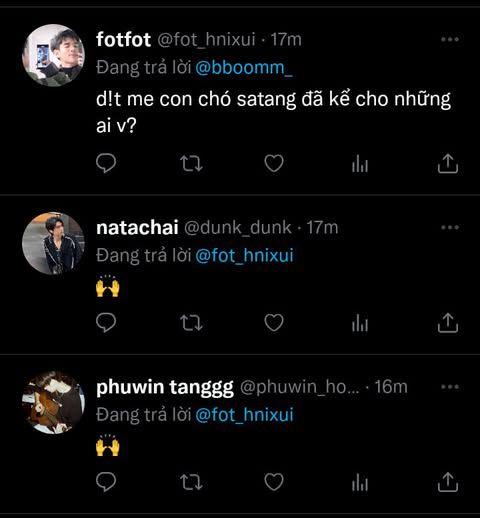480x518 pixels.
Task: View analytics of fotfot's tweet
Action: [x=360, y=164]
